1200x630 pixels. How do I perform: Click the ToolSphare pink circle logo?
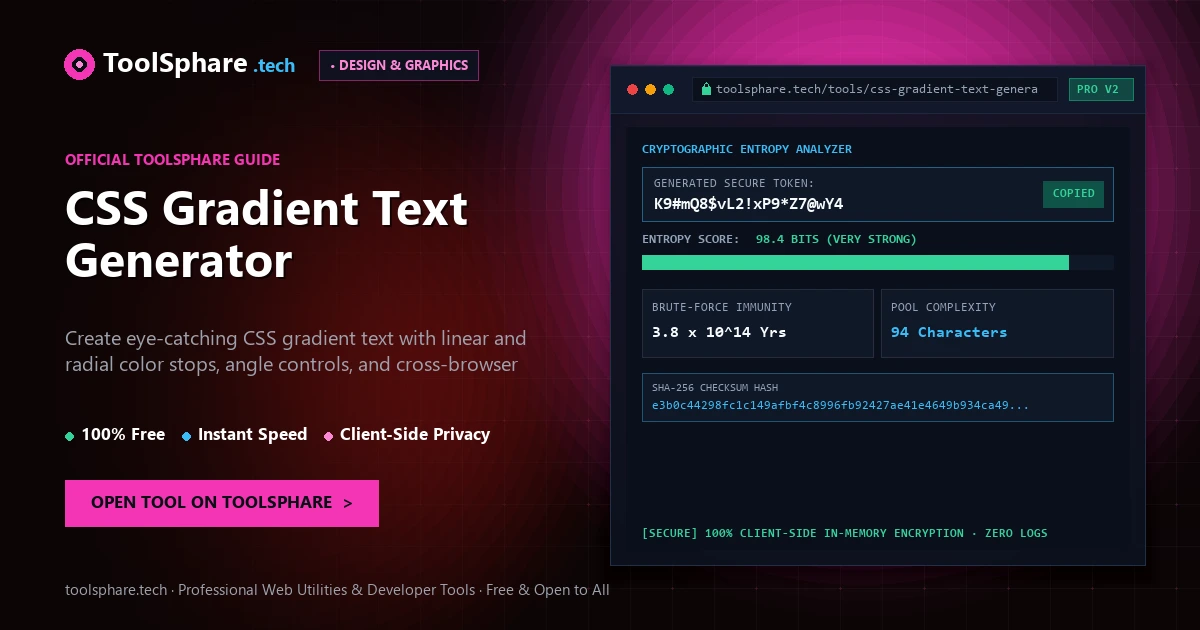pos(79,64)
